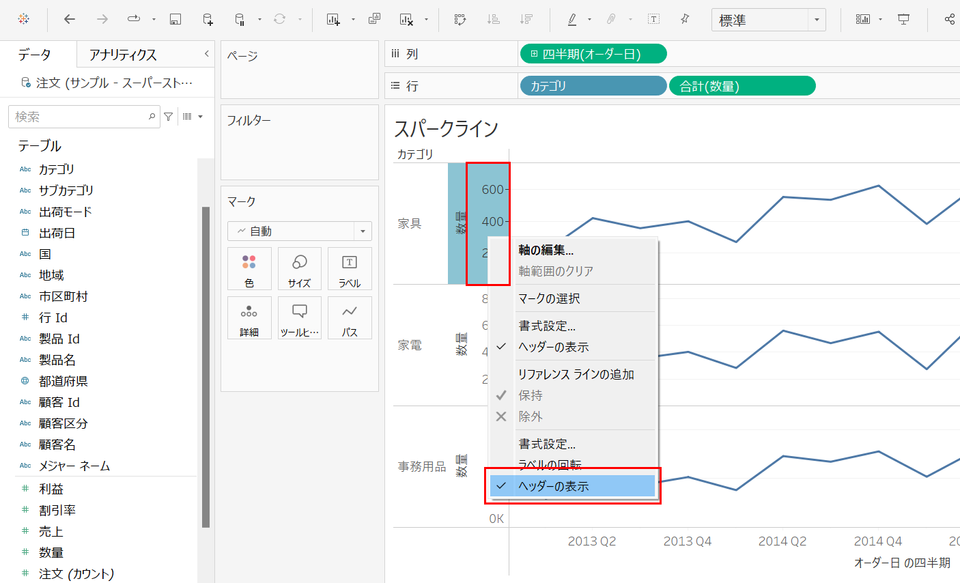Save the workbook with the disk icon
The image size is (960, 583).
click(x=175, y=20)
